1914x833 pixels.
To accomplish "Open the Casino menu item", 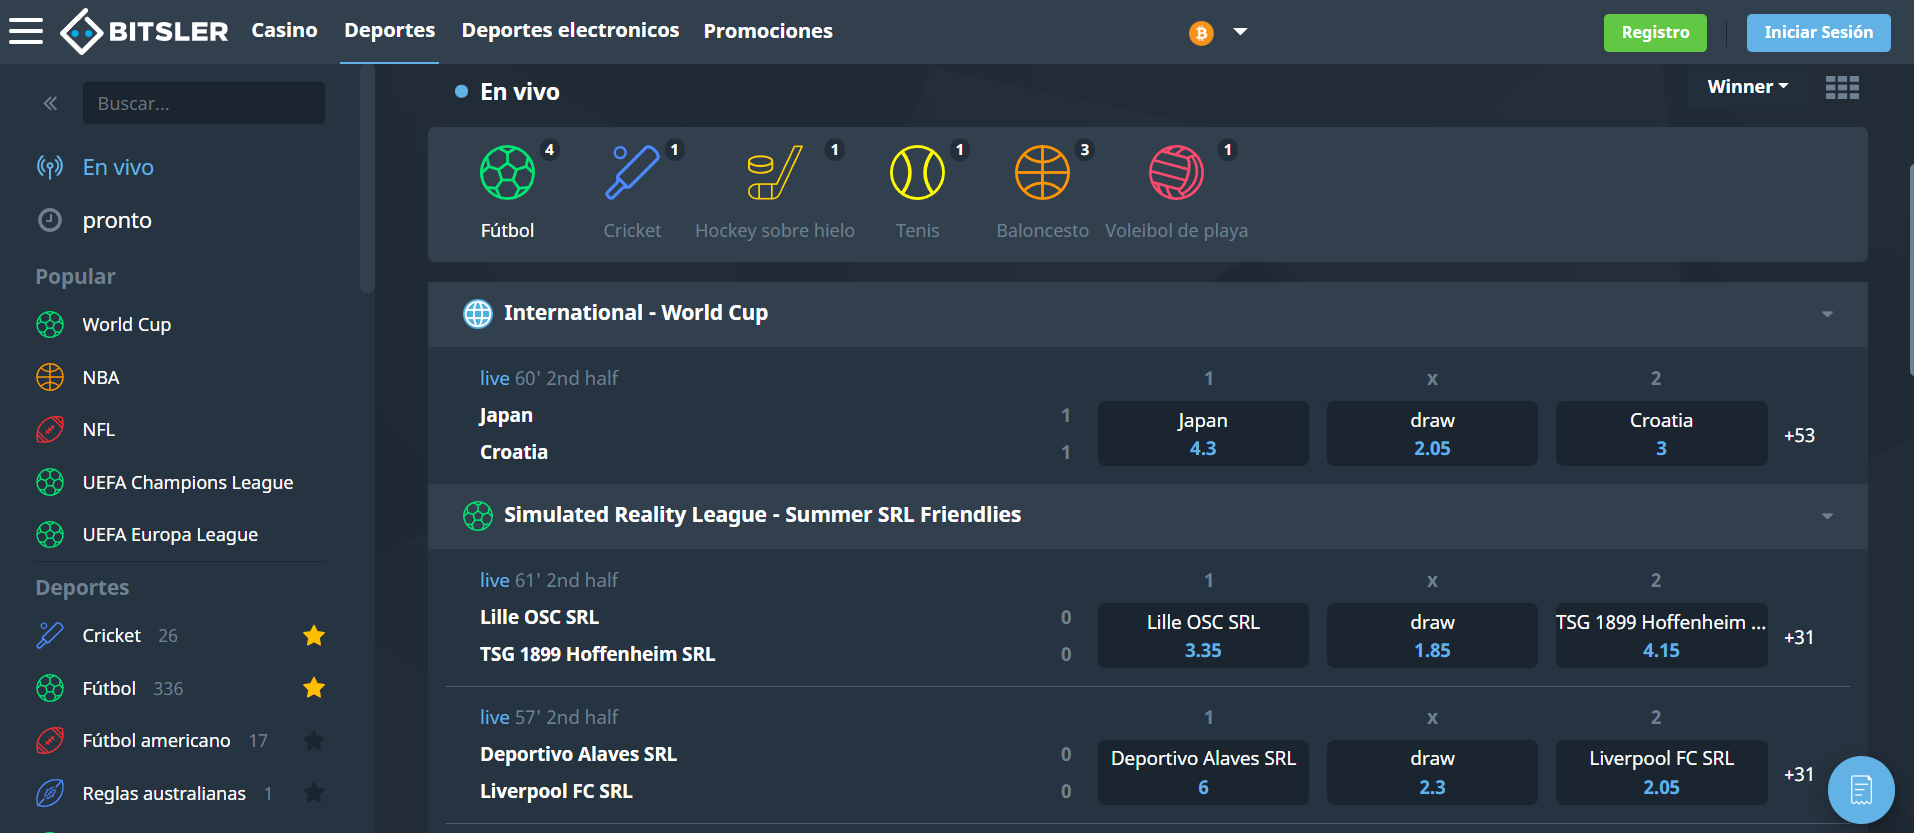I will click(284, 31).
